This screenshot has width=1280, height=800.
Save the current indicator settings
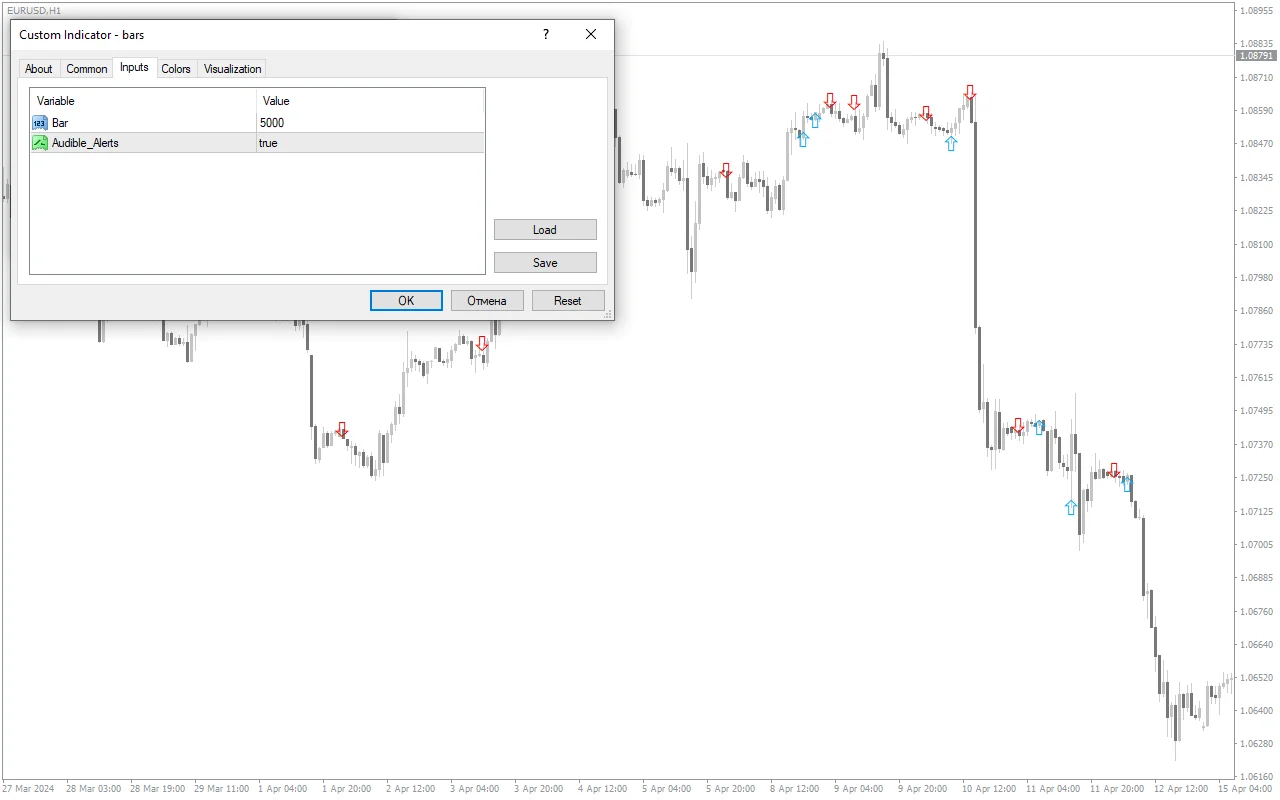(x=545, y=262)
